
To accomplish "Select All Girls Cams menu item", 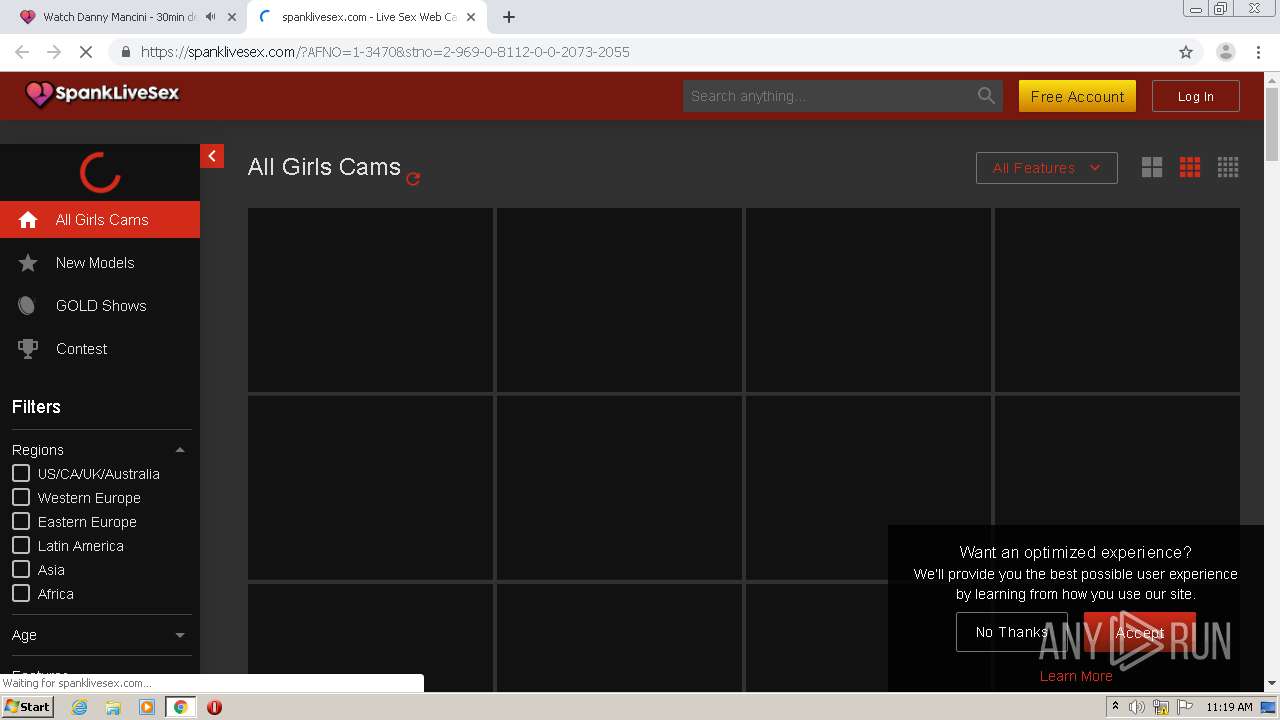I will (100, 220).
